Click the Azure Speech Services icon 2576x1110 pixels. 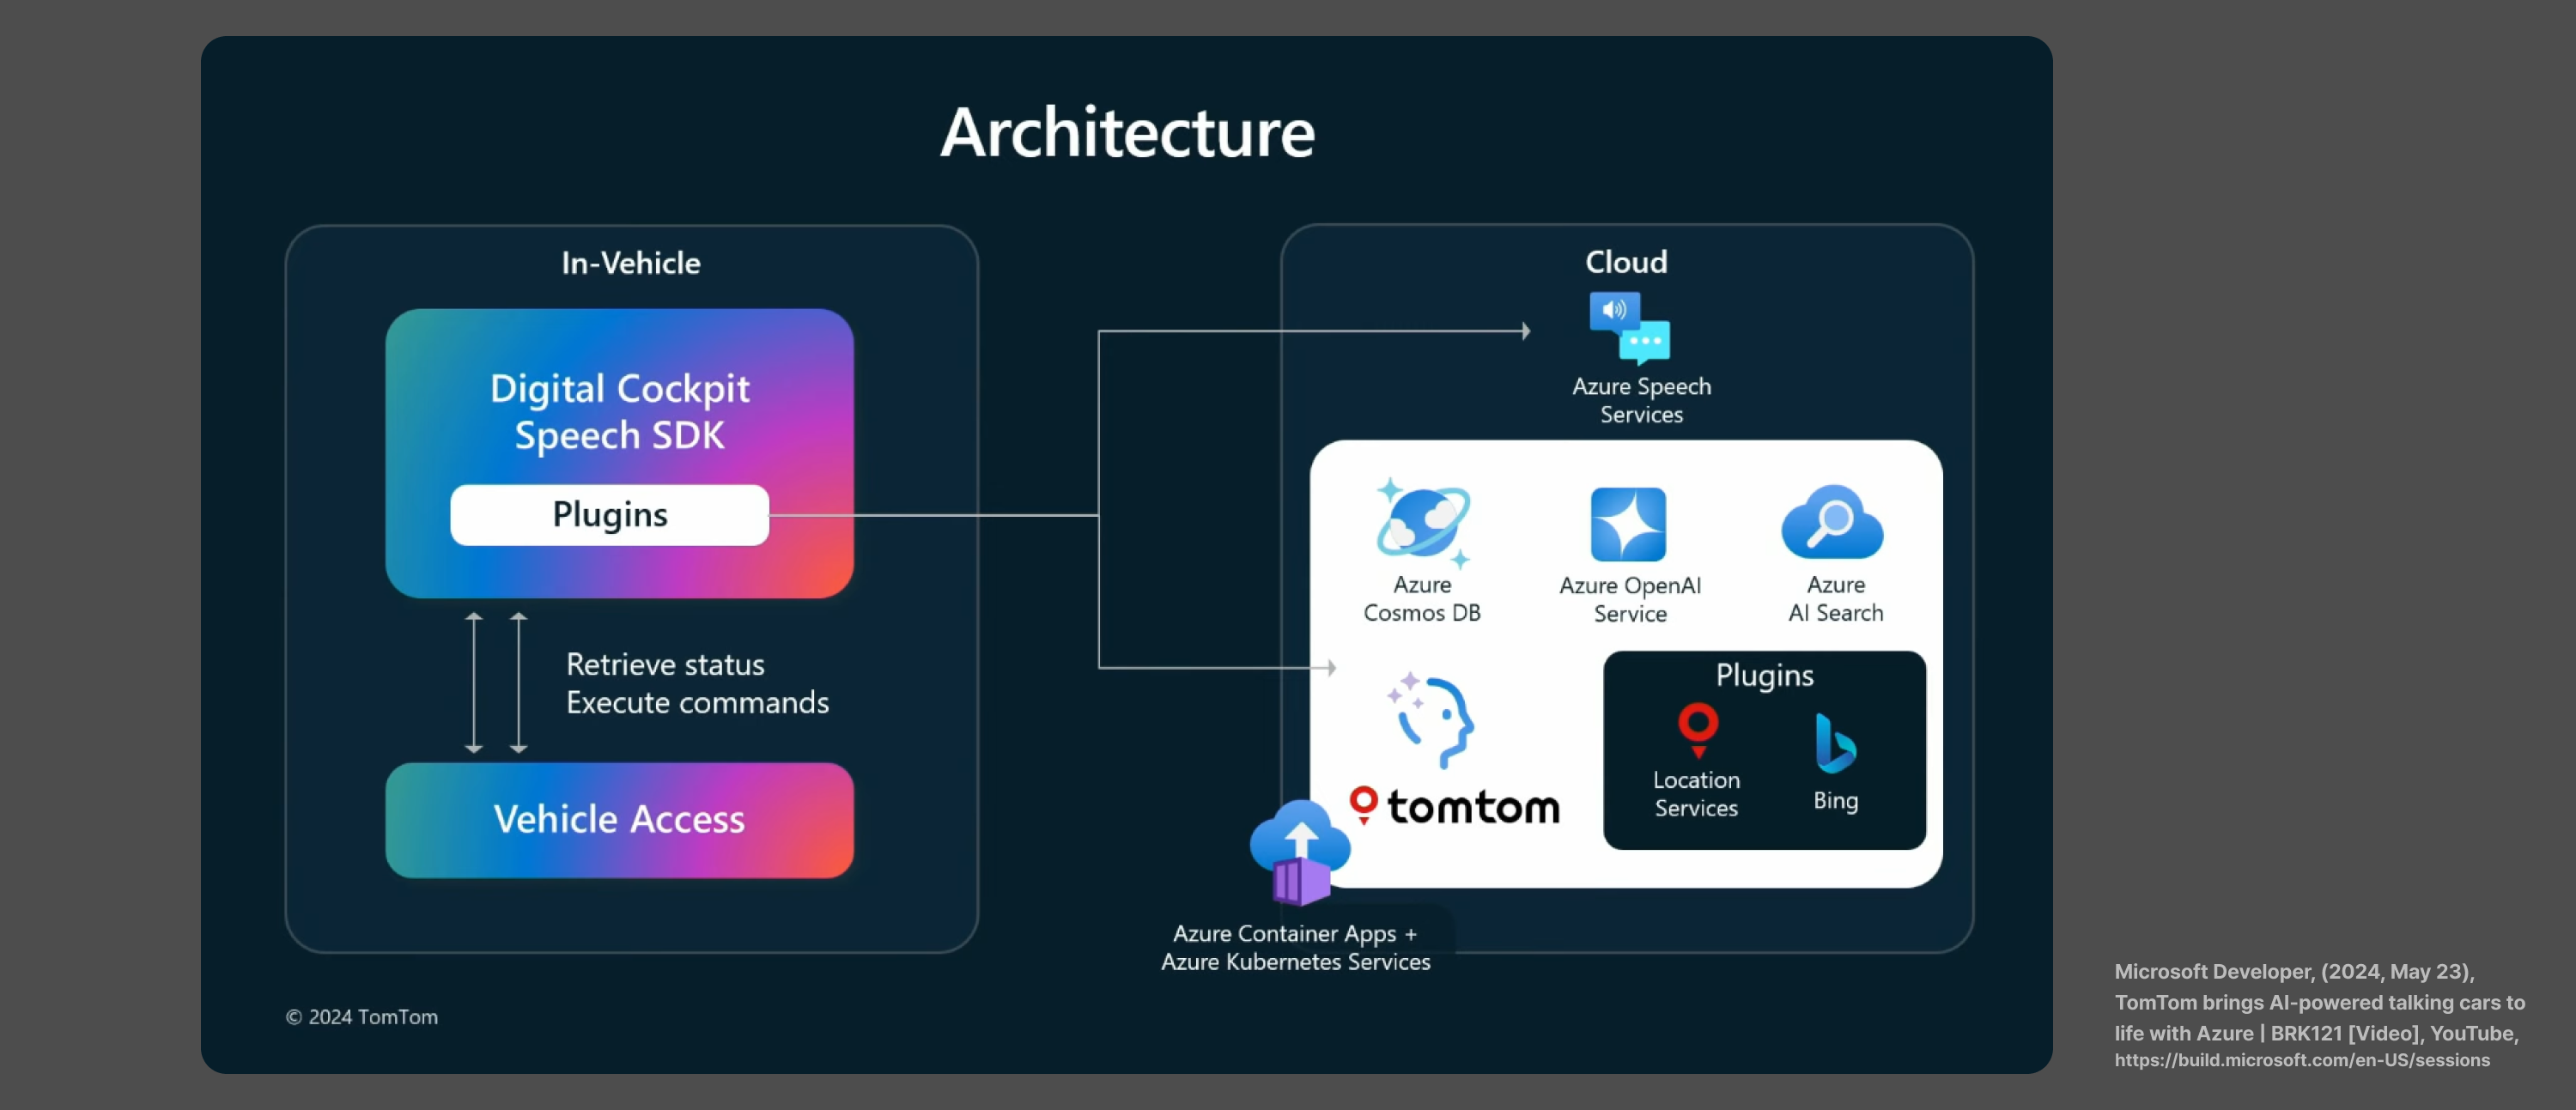1630,327
